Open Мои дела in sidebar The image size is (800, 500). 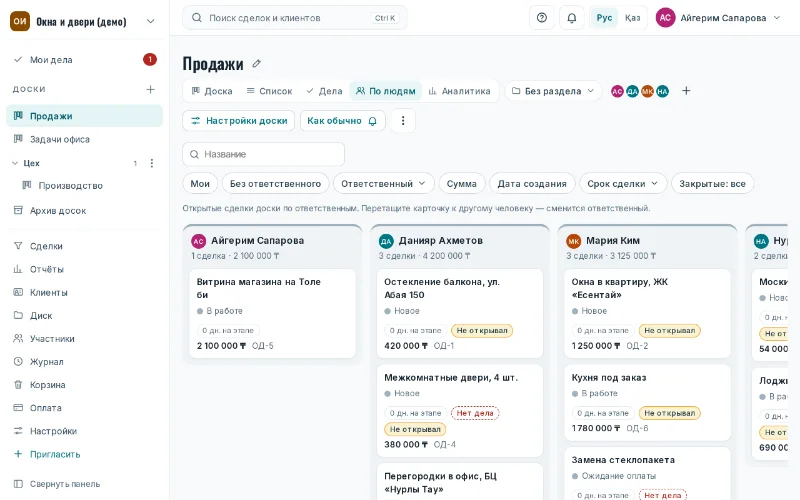pyautogui.click(x=84, y=60)
